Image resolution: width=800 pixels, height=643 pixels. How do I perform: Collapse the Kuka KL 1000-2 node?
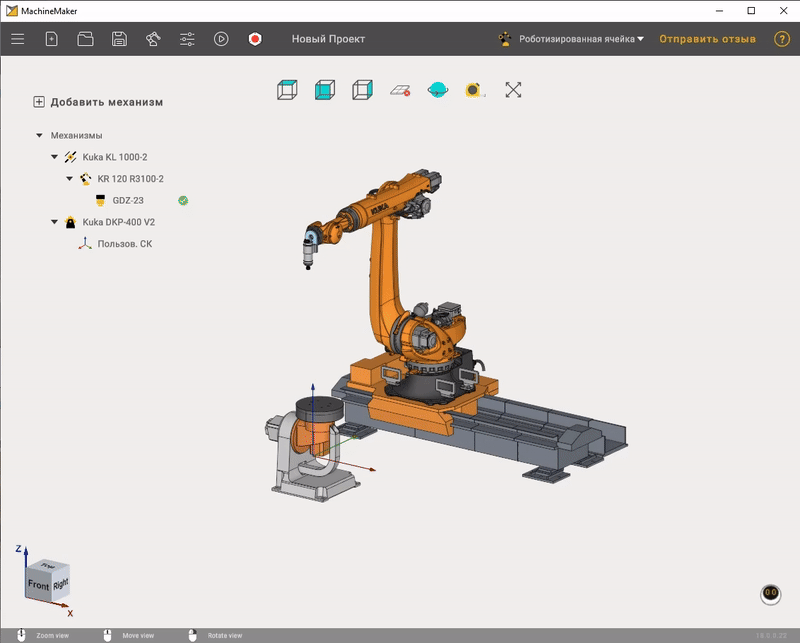54,157
